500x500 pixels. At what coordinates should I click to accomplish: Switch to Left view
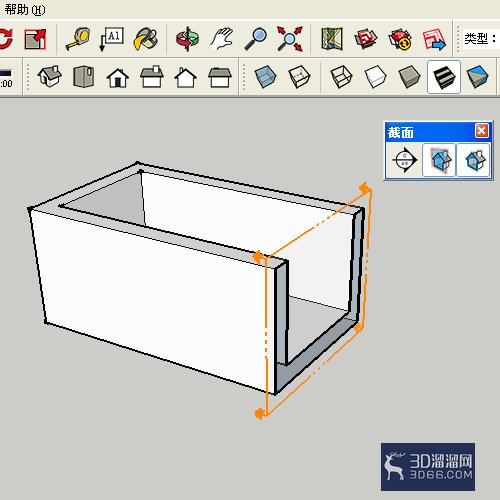(219, 77)
